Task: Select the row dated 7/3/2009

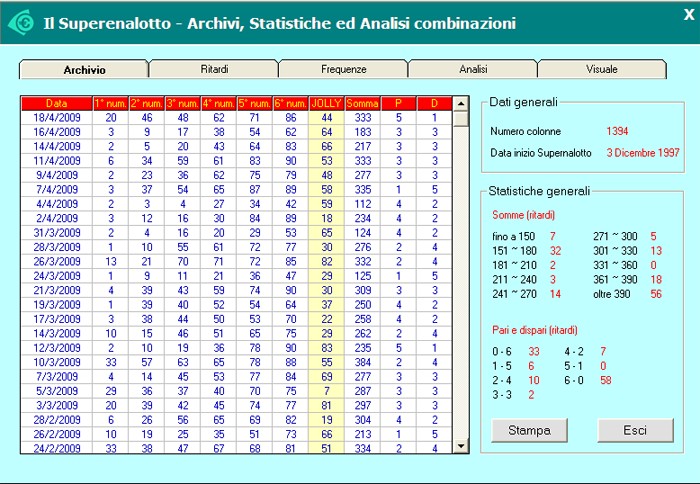Action: (x=237, y=377)
